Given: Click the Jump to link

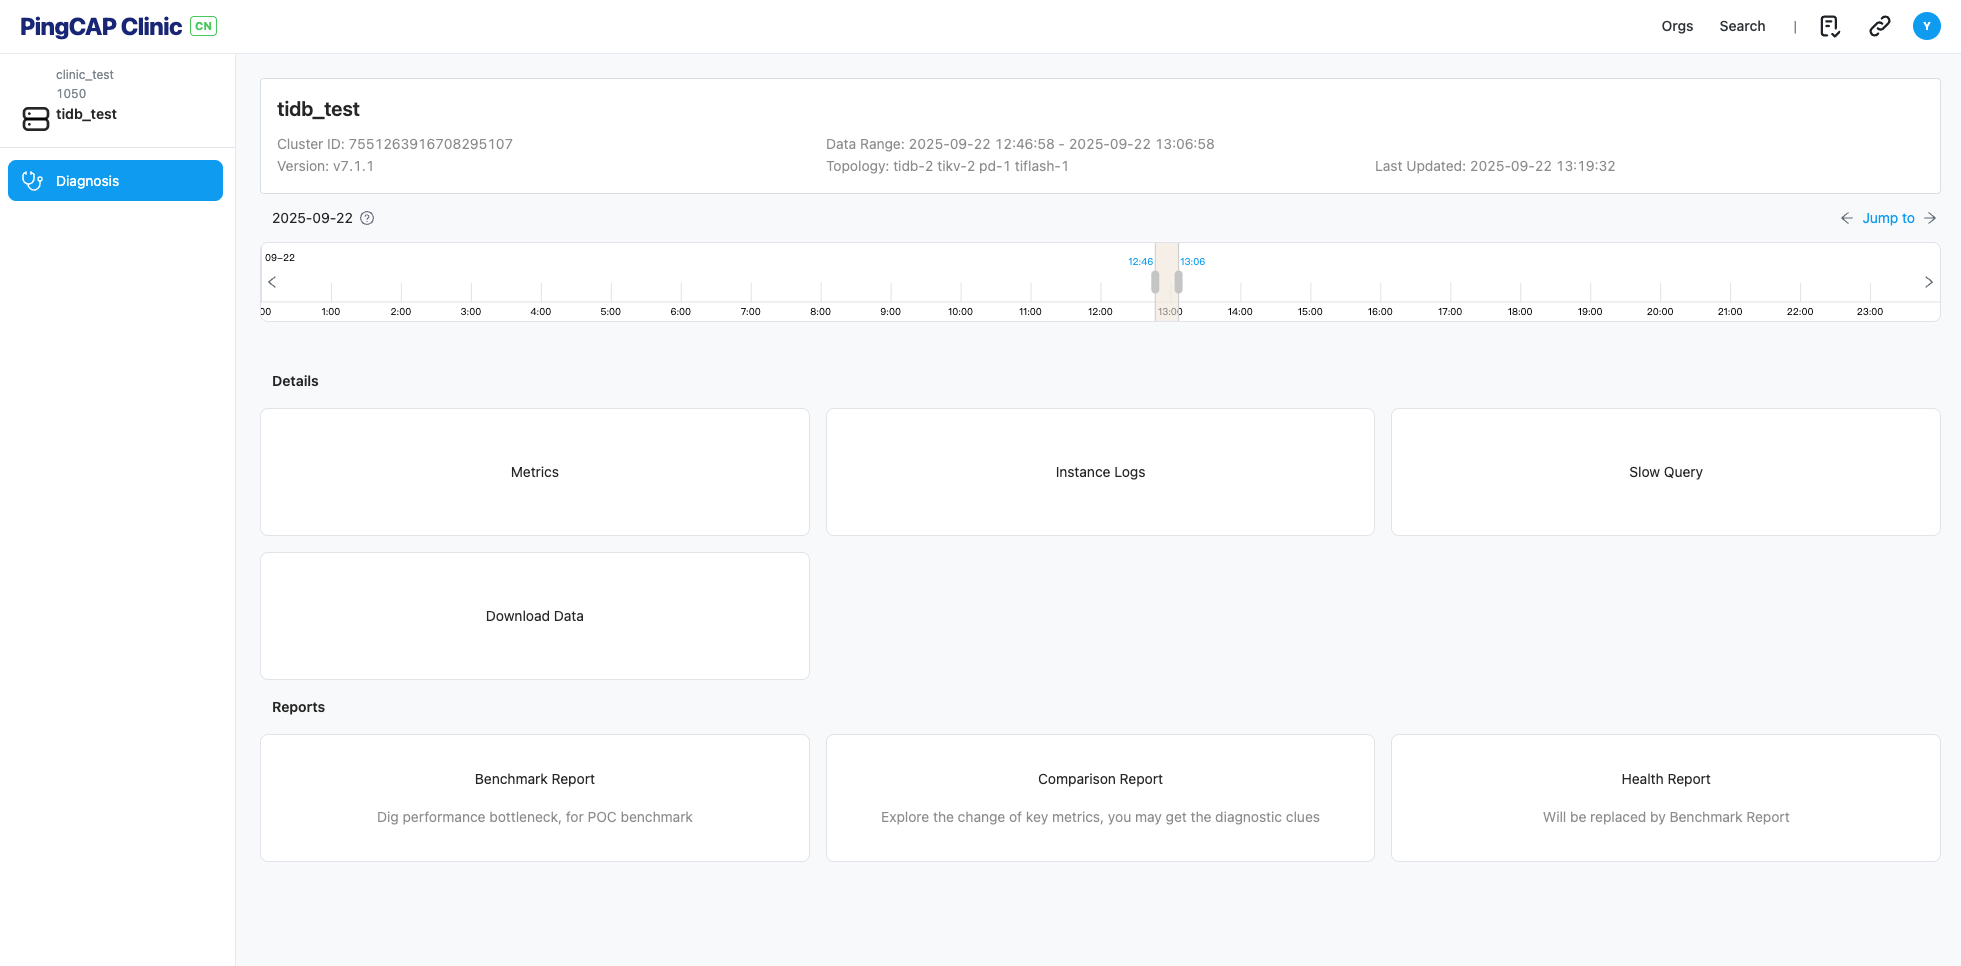Looking at the screenshot, I should 1888,218.
